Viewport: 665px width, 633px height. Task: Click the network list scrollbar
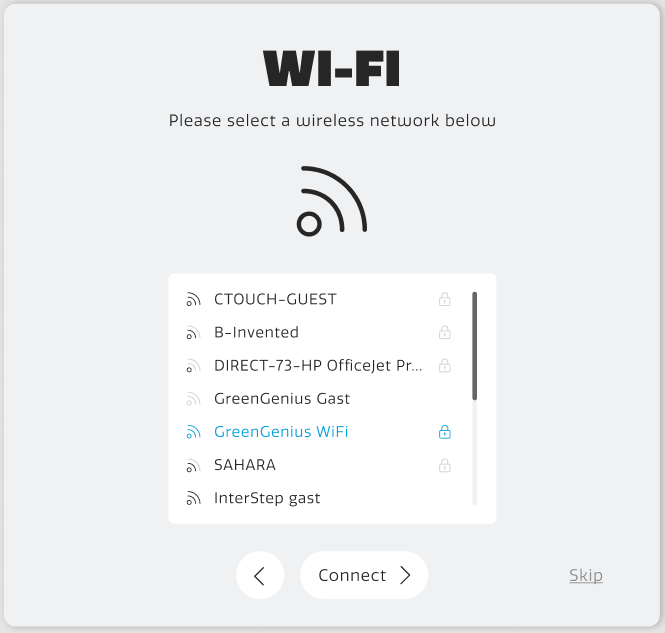pyautogui.click(x=474, y=346)
